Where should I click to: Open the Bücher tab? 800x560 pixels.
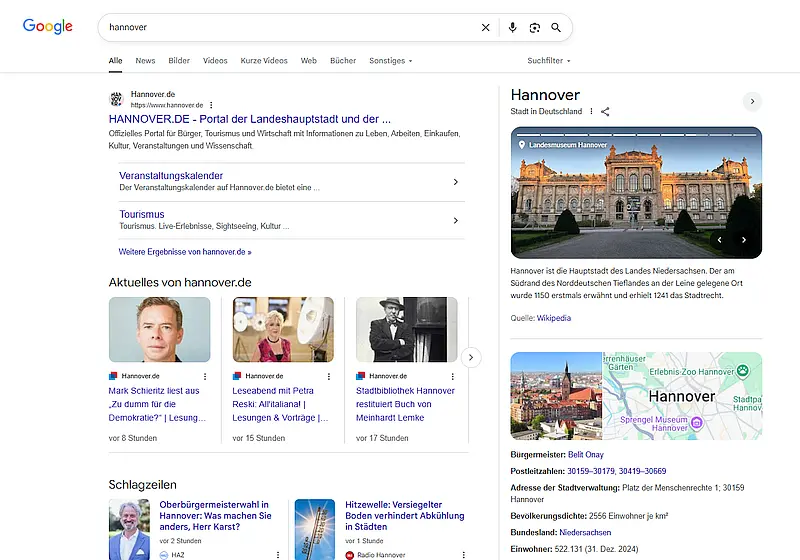tap(343, 60)
